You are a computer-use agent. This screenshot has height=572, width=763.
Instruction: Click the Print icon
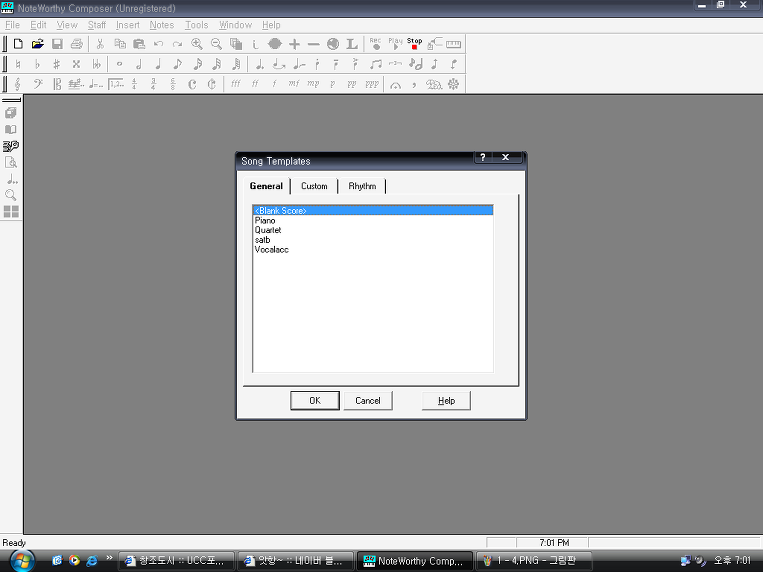coord(76,44)
